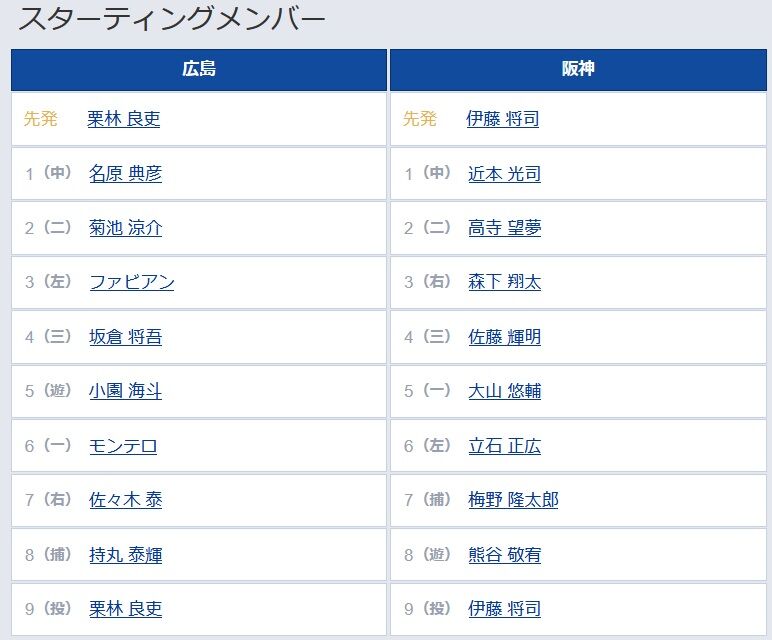Viewport: 772px width, 640px height.
Task: Open shortstop 小園 海斗 profile
Action: point(125,391)
